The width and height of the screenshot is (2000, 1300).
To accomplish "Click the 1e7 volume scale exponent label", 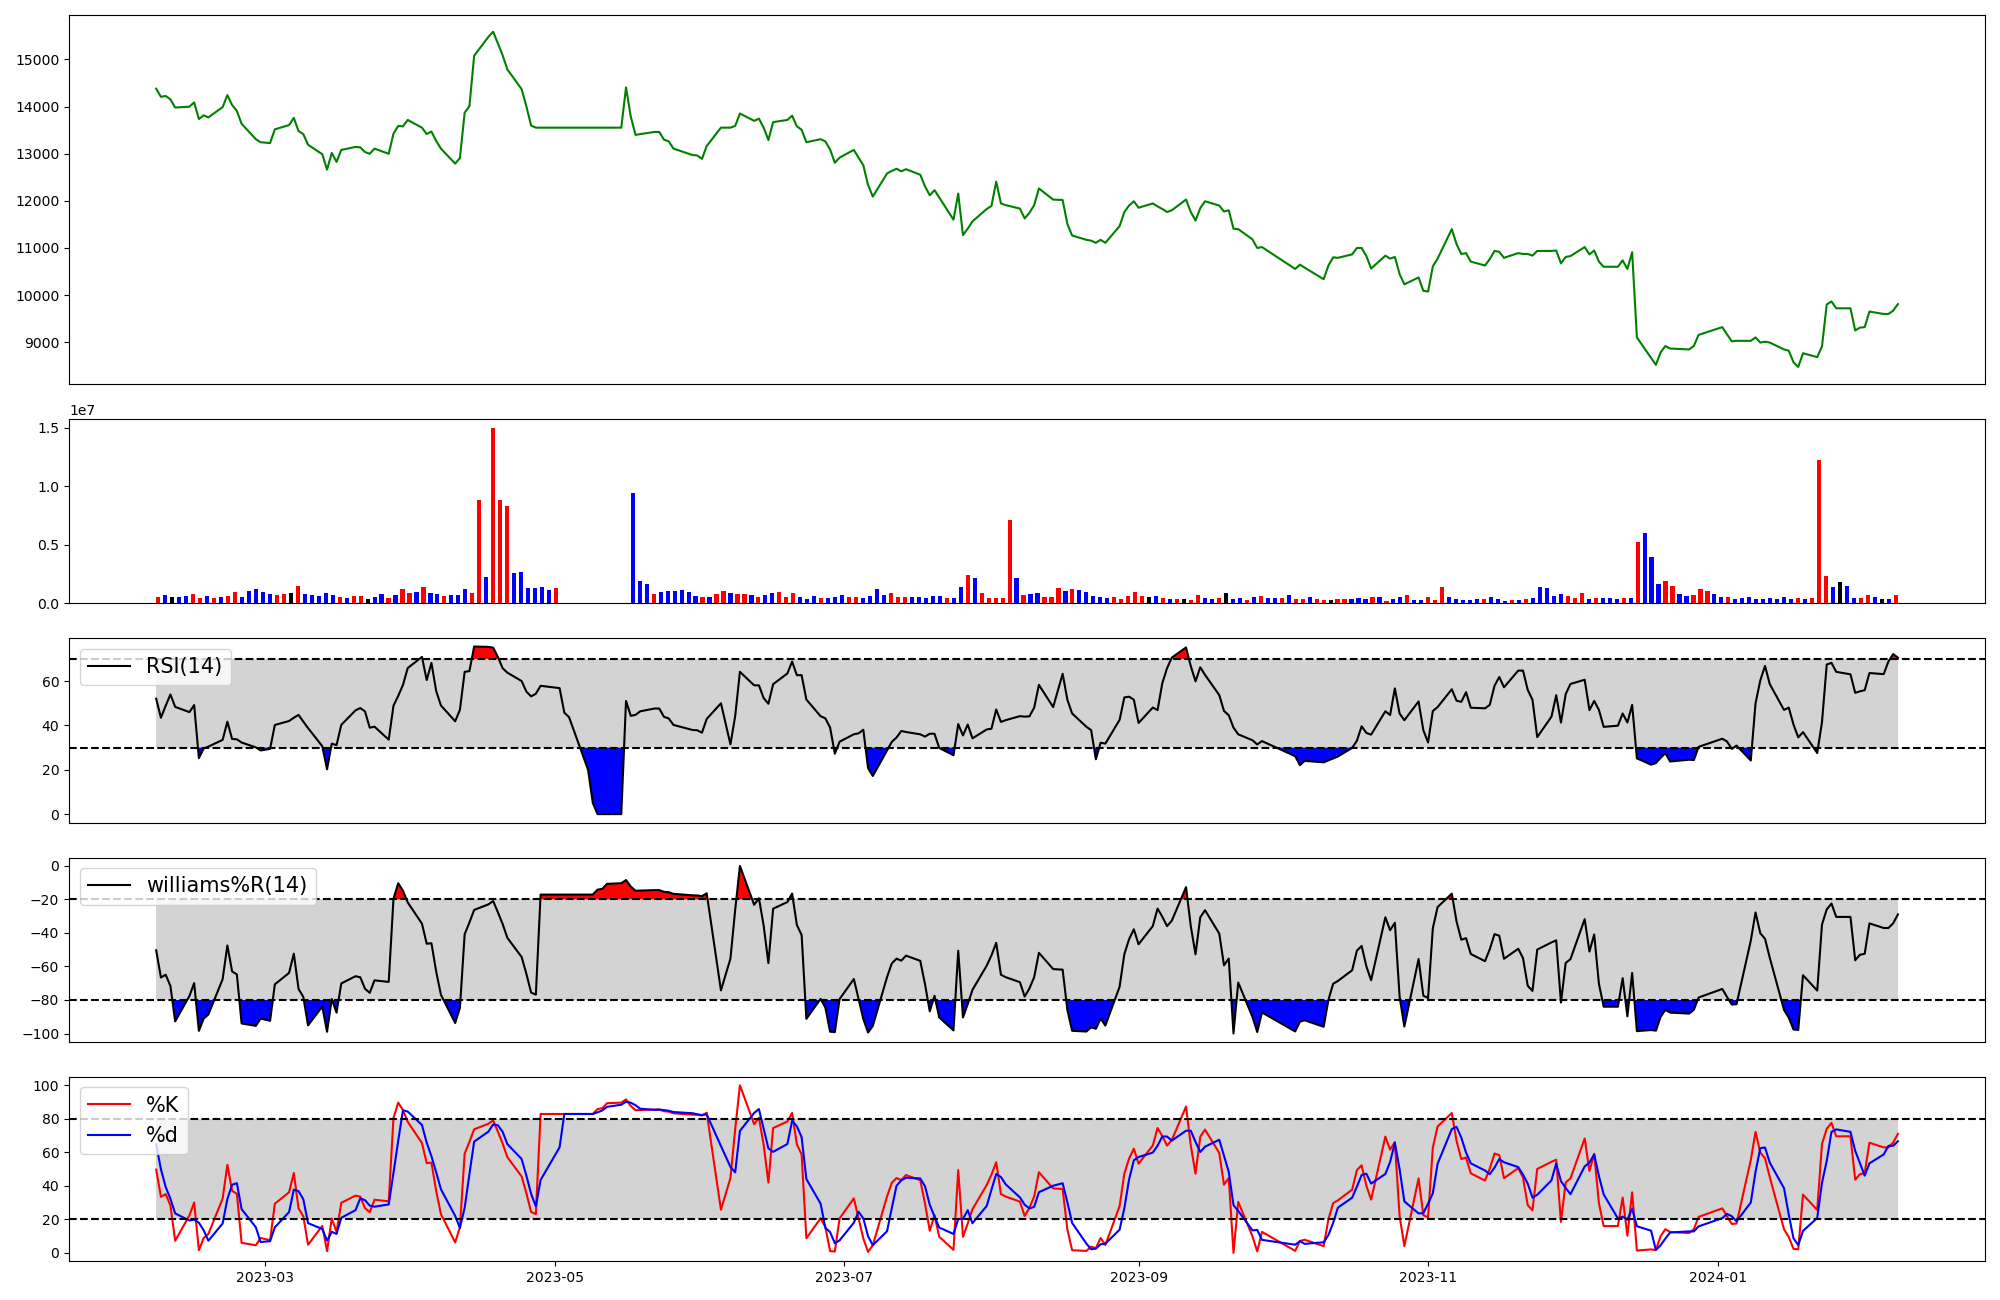I will (82, 410).
